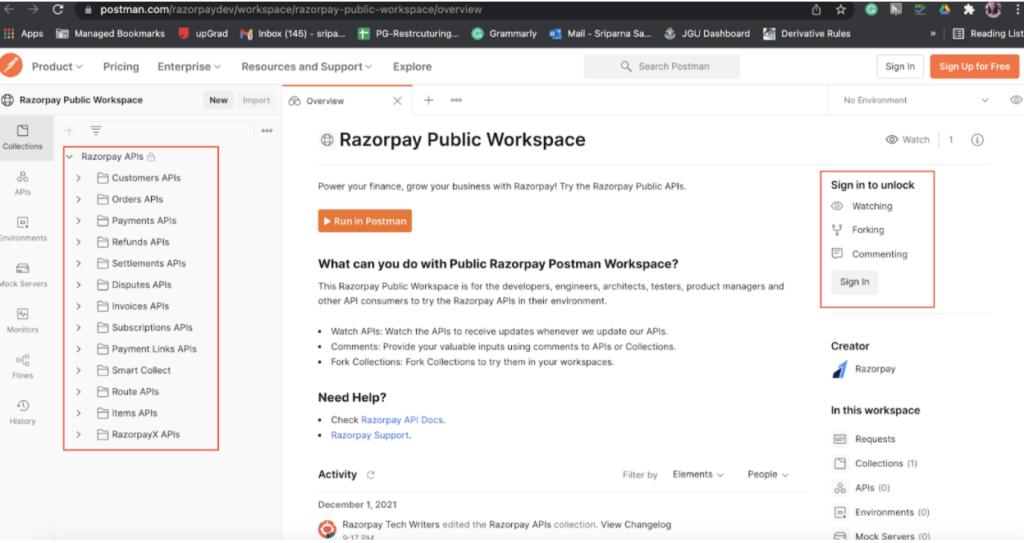Image resolution: width=1024 pixels, height=543 pixels.
Task: Open the Mock Servers sidebar panel
Action: pyautogui.click(x=23, y=275)
